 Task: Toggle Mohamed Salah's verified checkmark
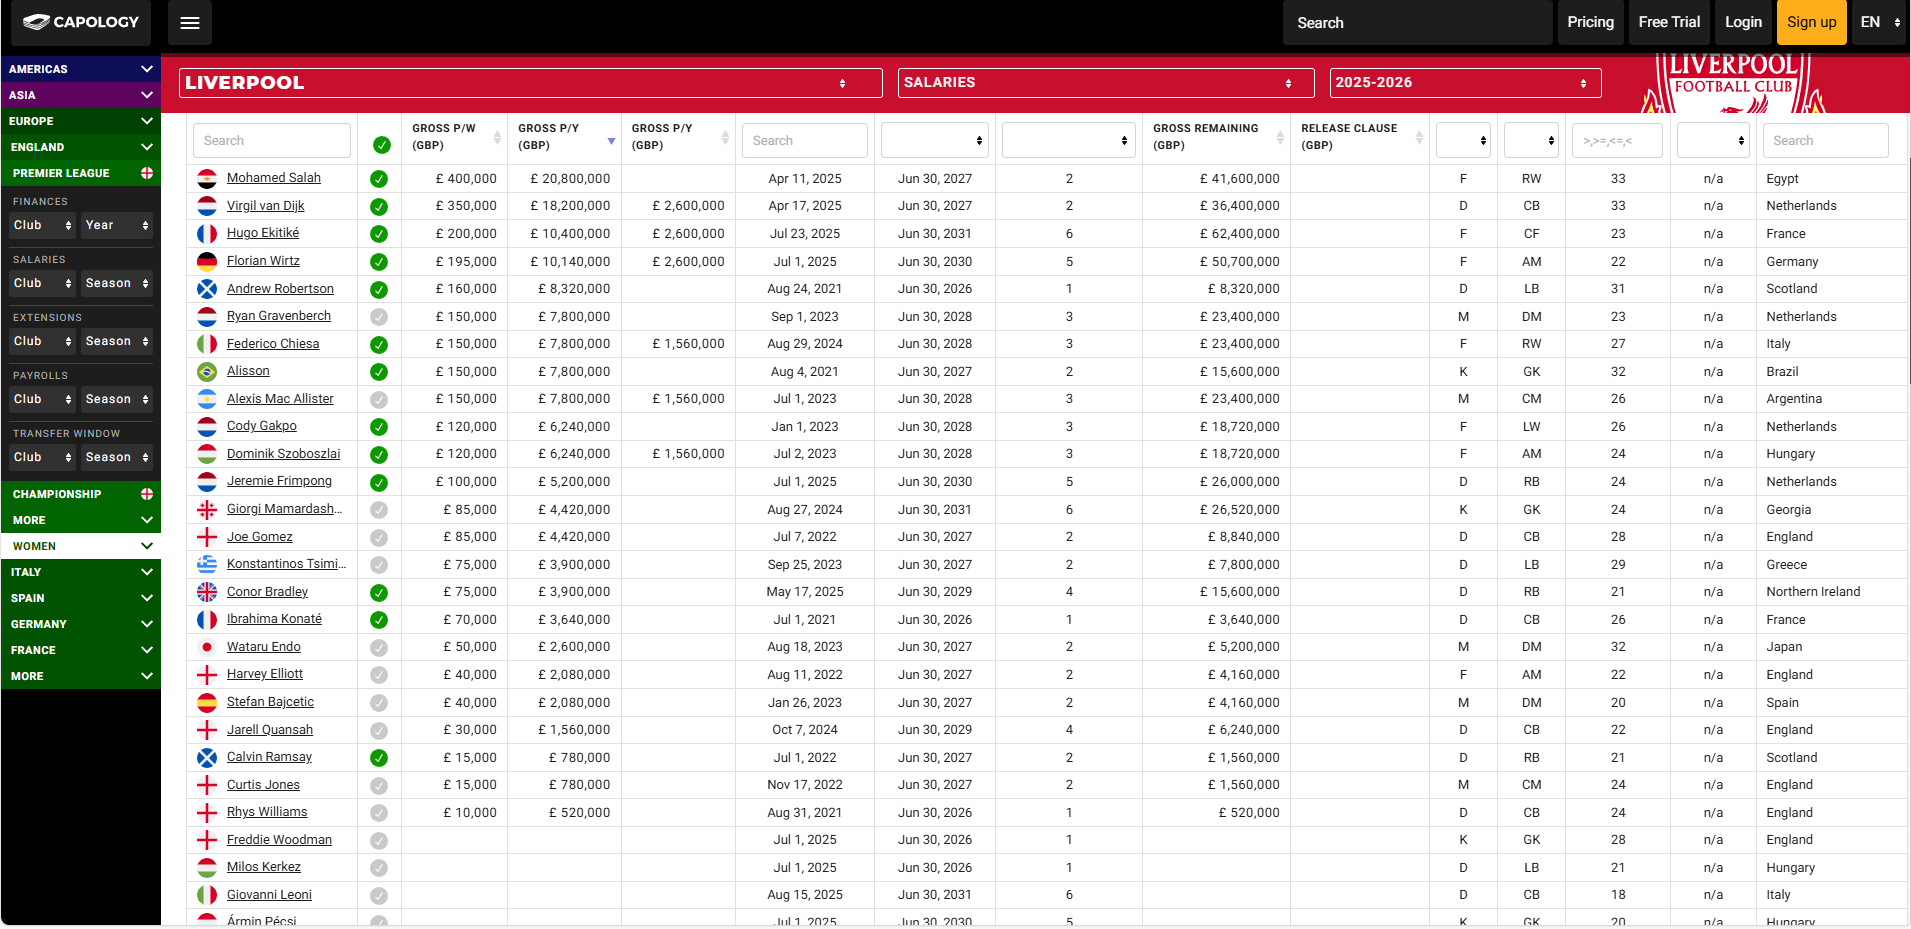pyautogui.click(x=379, y=180)
